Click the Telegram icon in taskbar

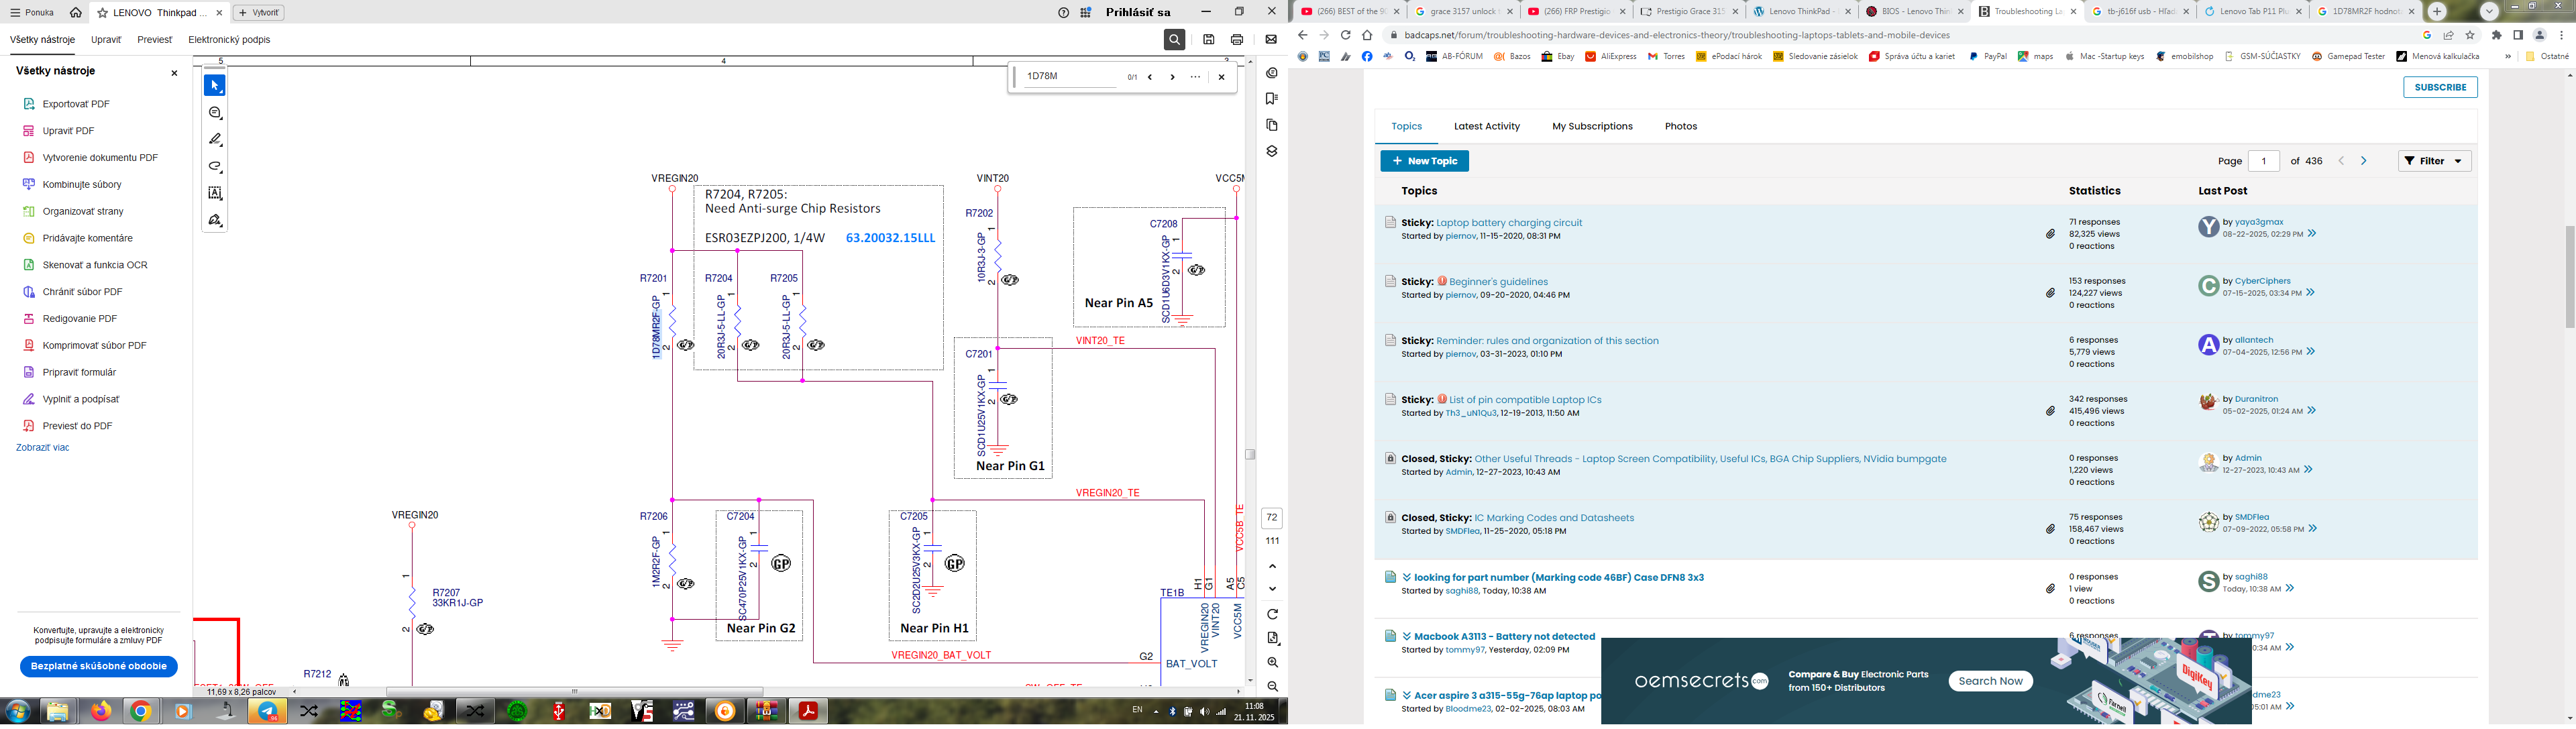pyautogui.click(x=267, y=711)
